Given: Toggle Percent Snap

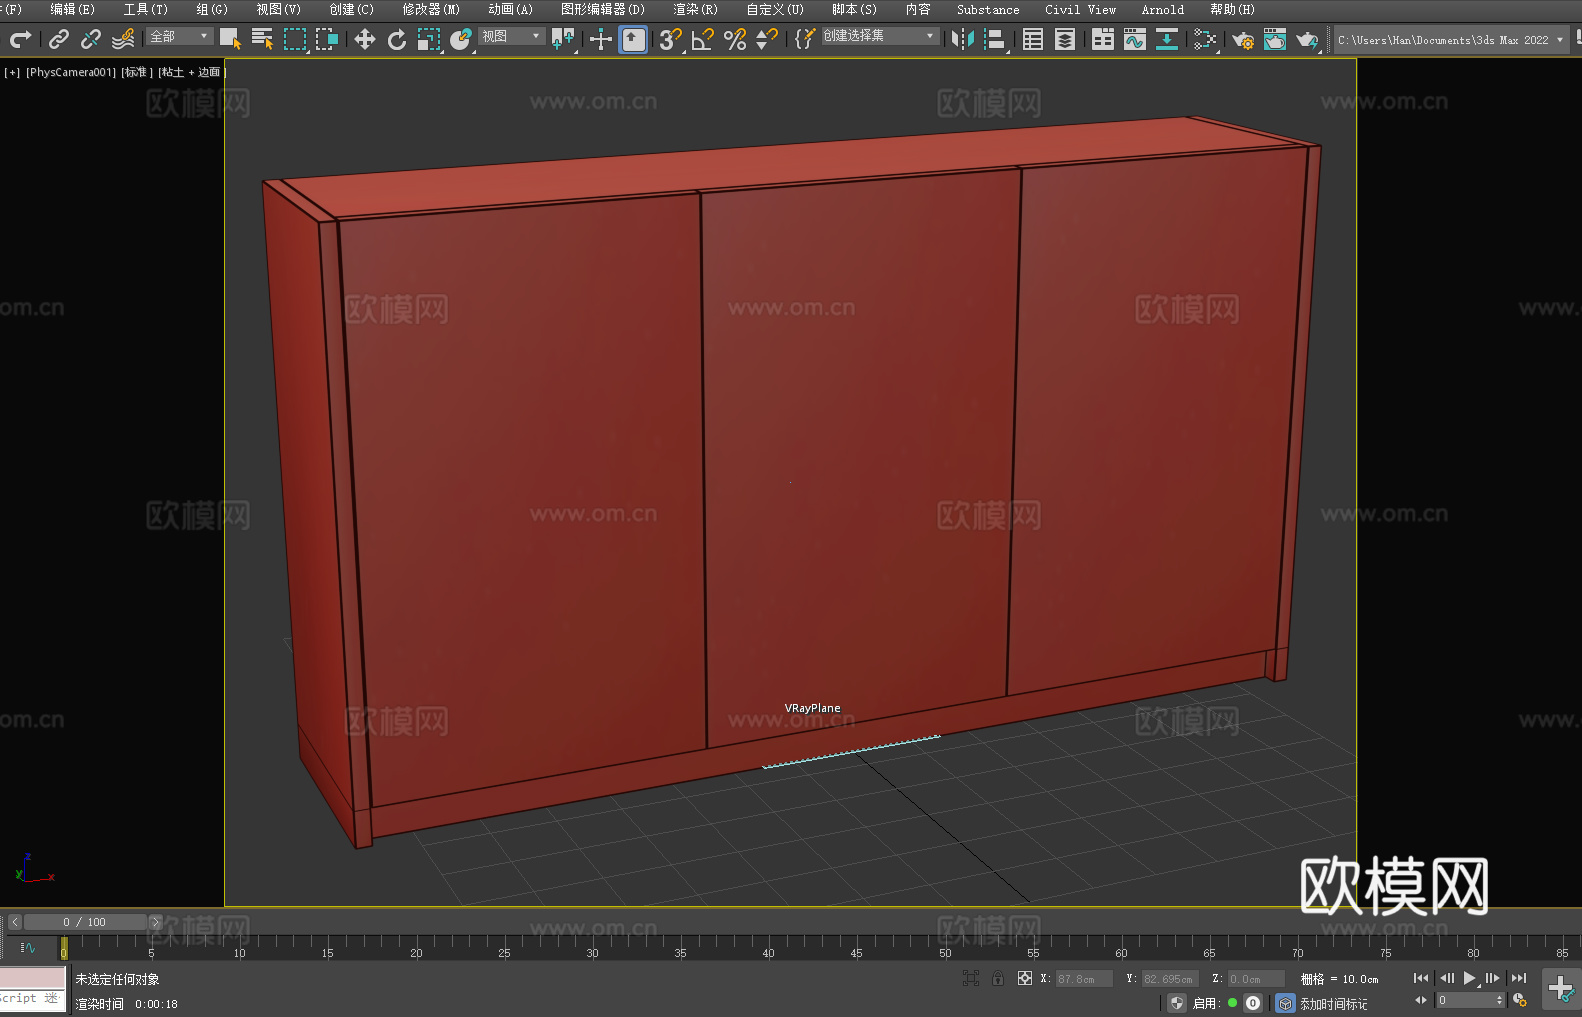Looking at the screenshot, I should (735, 39).
